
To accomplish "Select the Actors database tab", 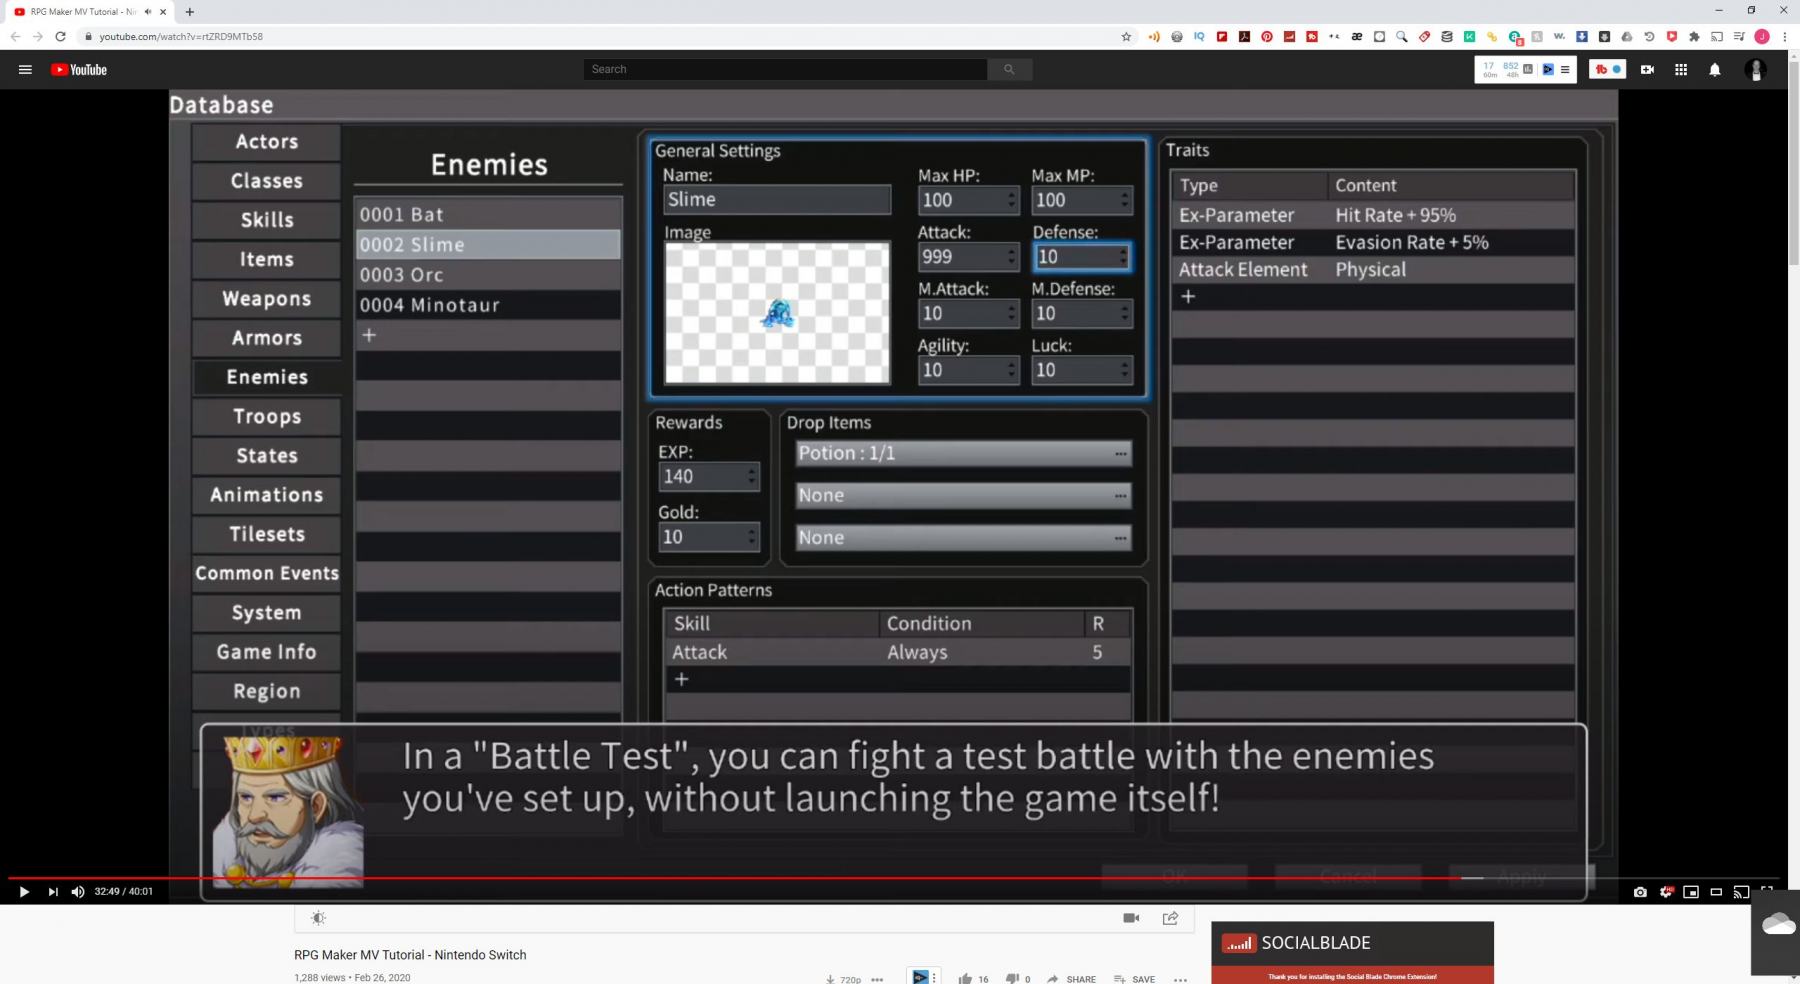I will pos(267,142).
